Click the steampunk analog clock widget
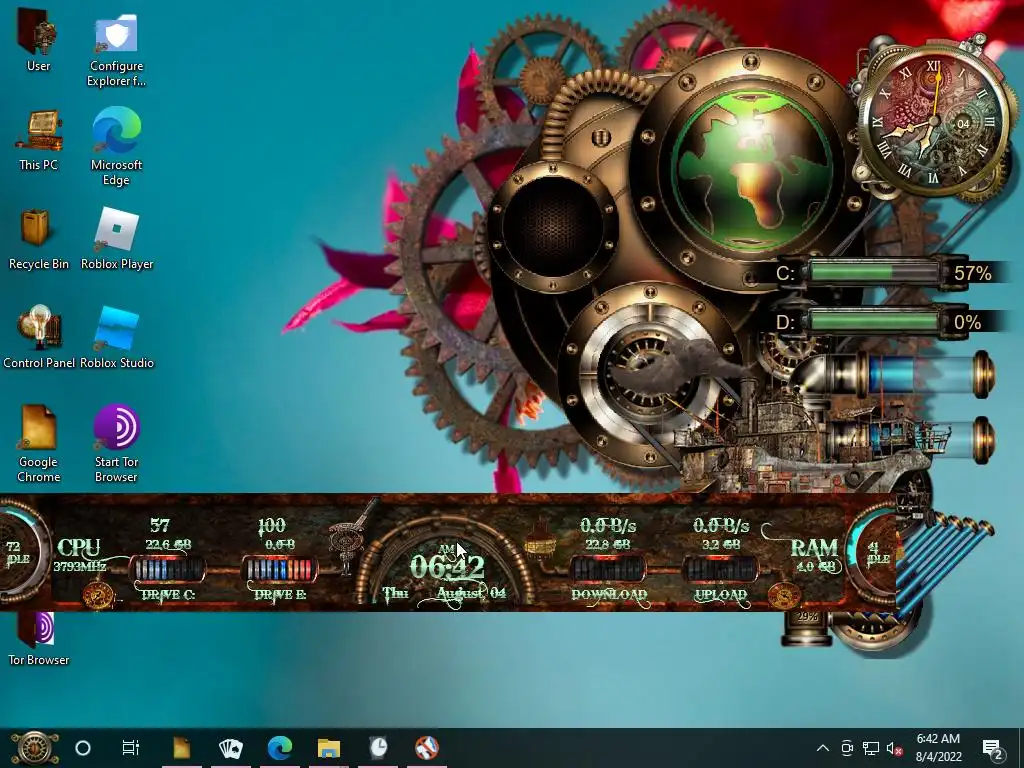 (933, 120)
